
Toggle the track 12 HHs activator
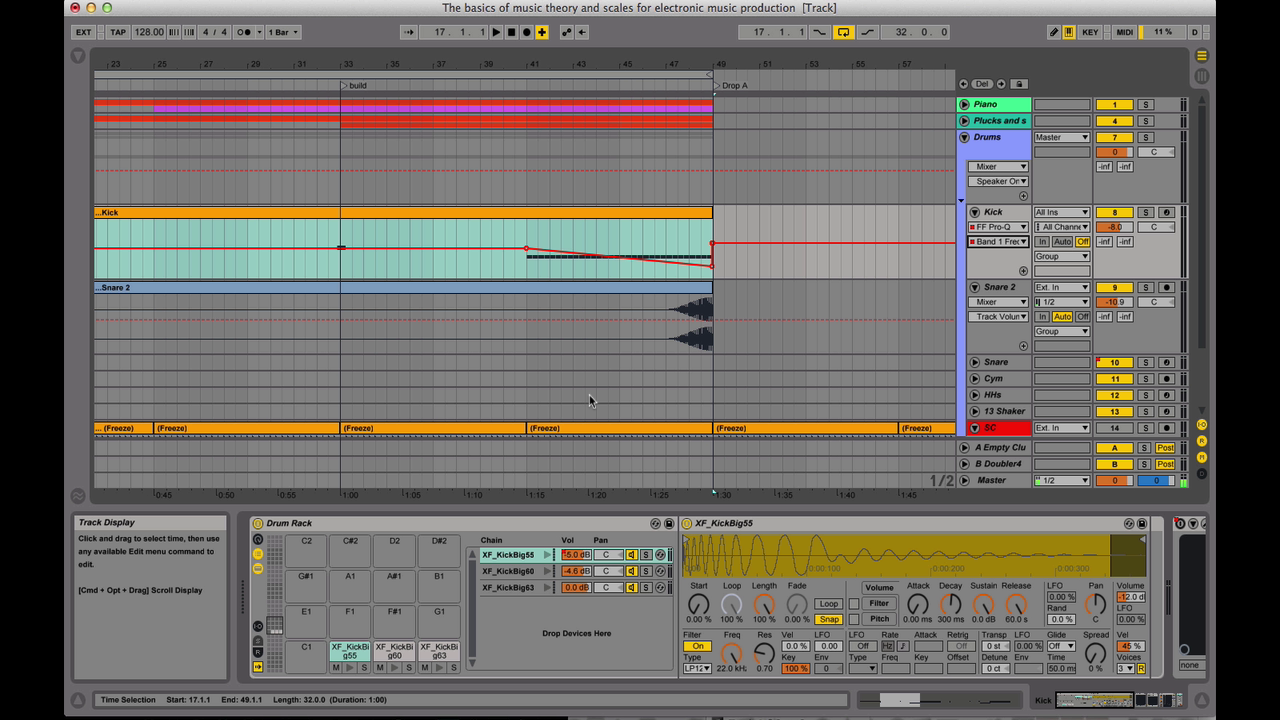pos(1115,395)
